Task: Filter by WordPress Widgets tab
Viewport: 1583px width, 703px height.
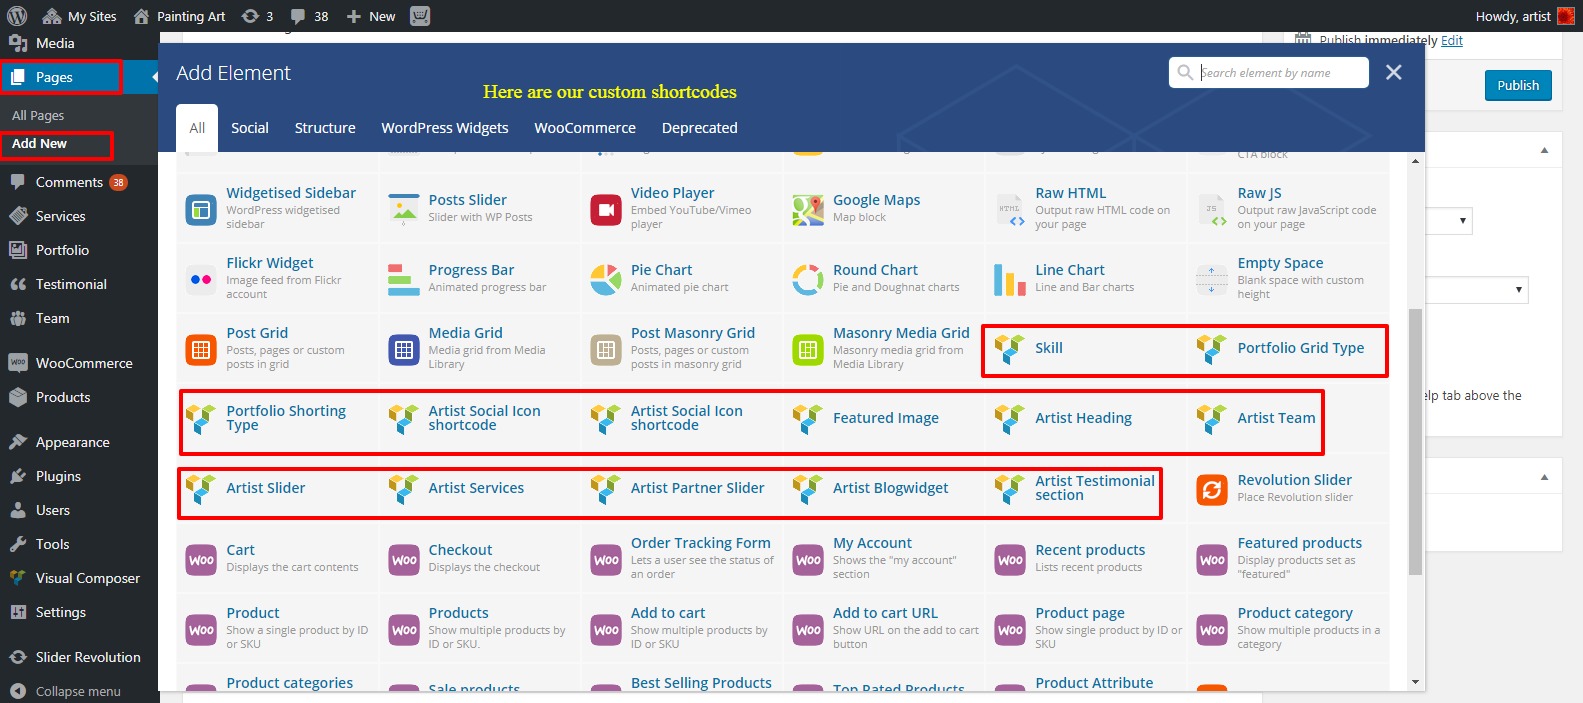Action: (445, 128)
